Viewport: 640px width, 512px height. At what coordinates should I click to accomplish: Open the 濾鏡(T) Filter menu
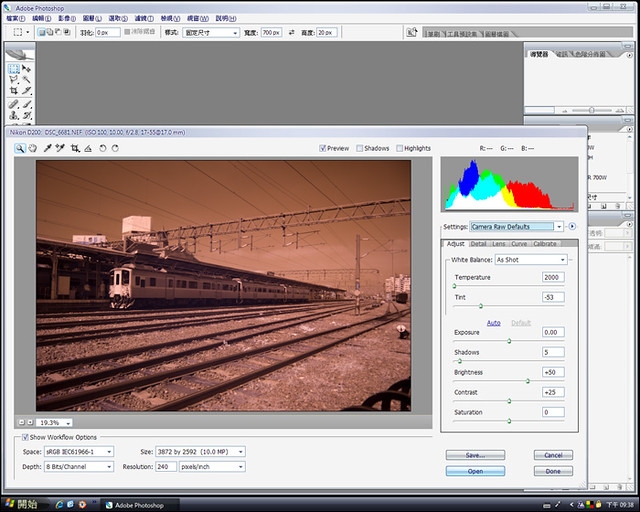click(144, 18)
